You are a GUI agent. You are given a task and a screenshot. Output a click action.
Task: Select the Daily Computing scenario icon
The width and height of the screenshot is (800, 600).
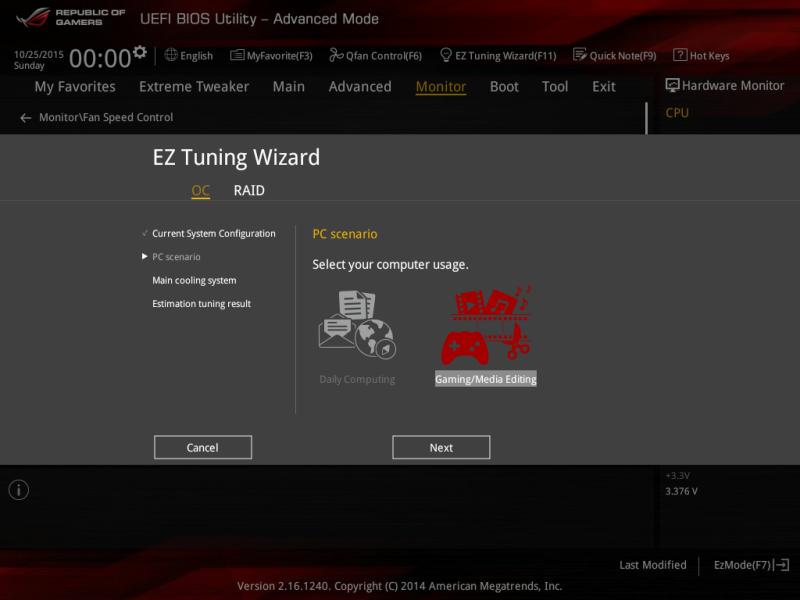(x=357, y=324)
